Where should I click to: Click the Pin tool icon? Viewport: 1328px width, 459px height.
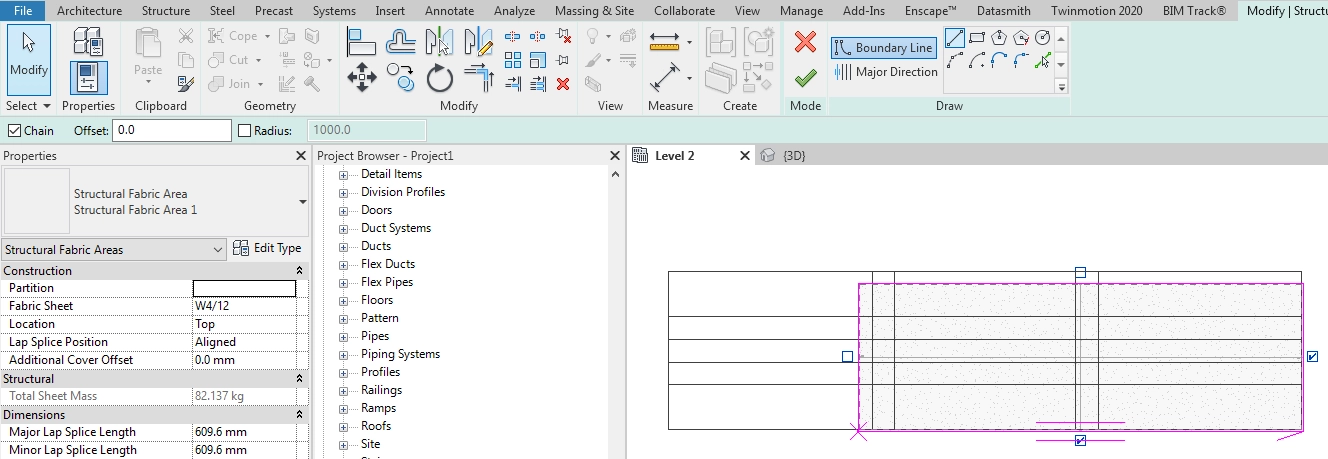coord(563,60)
